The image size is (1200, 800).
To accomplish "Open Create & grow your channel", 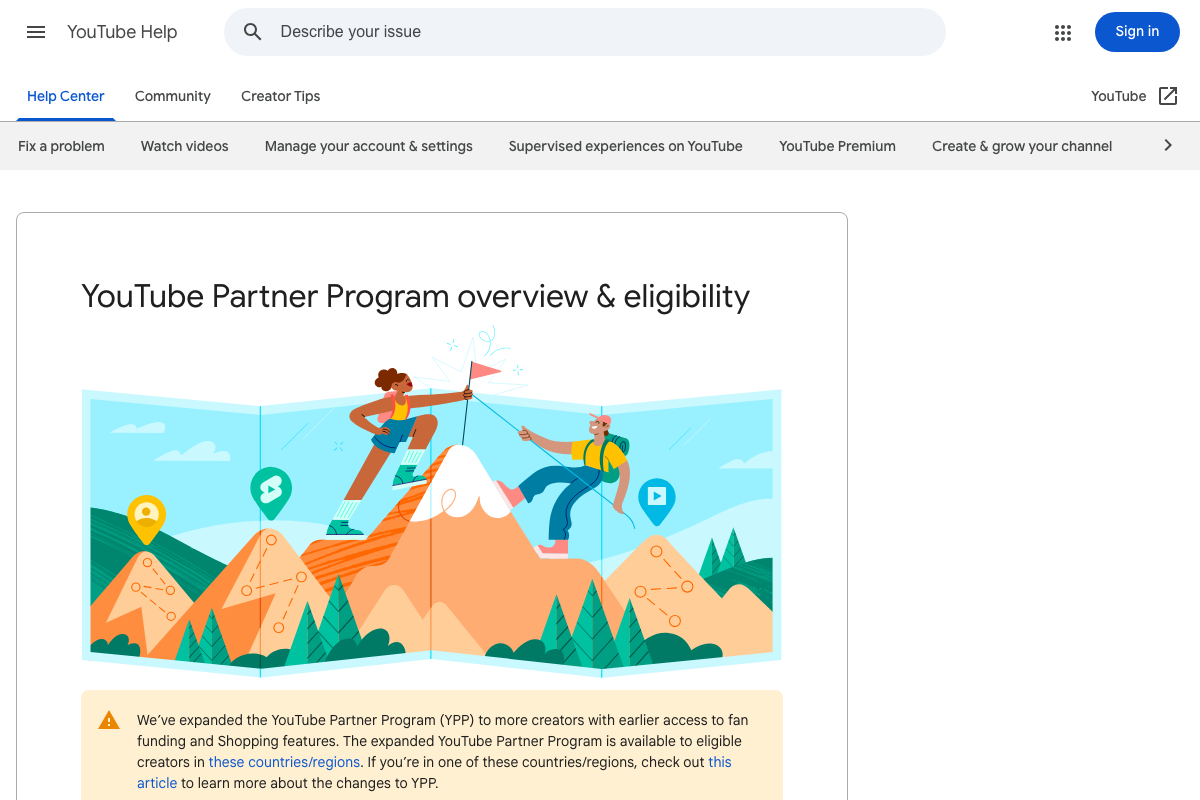I will [1021, 145].
